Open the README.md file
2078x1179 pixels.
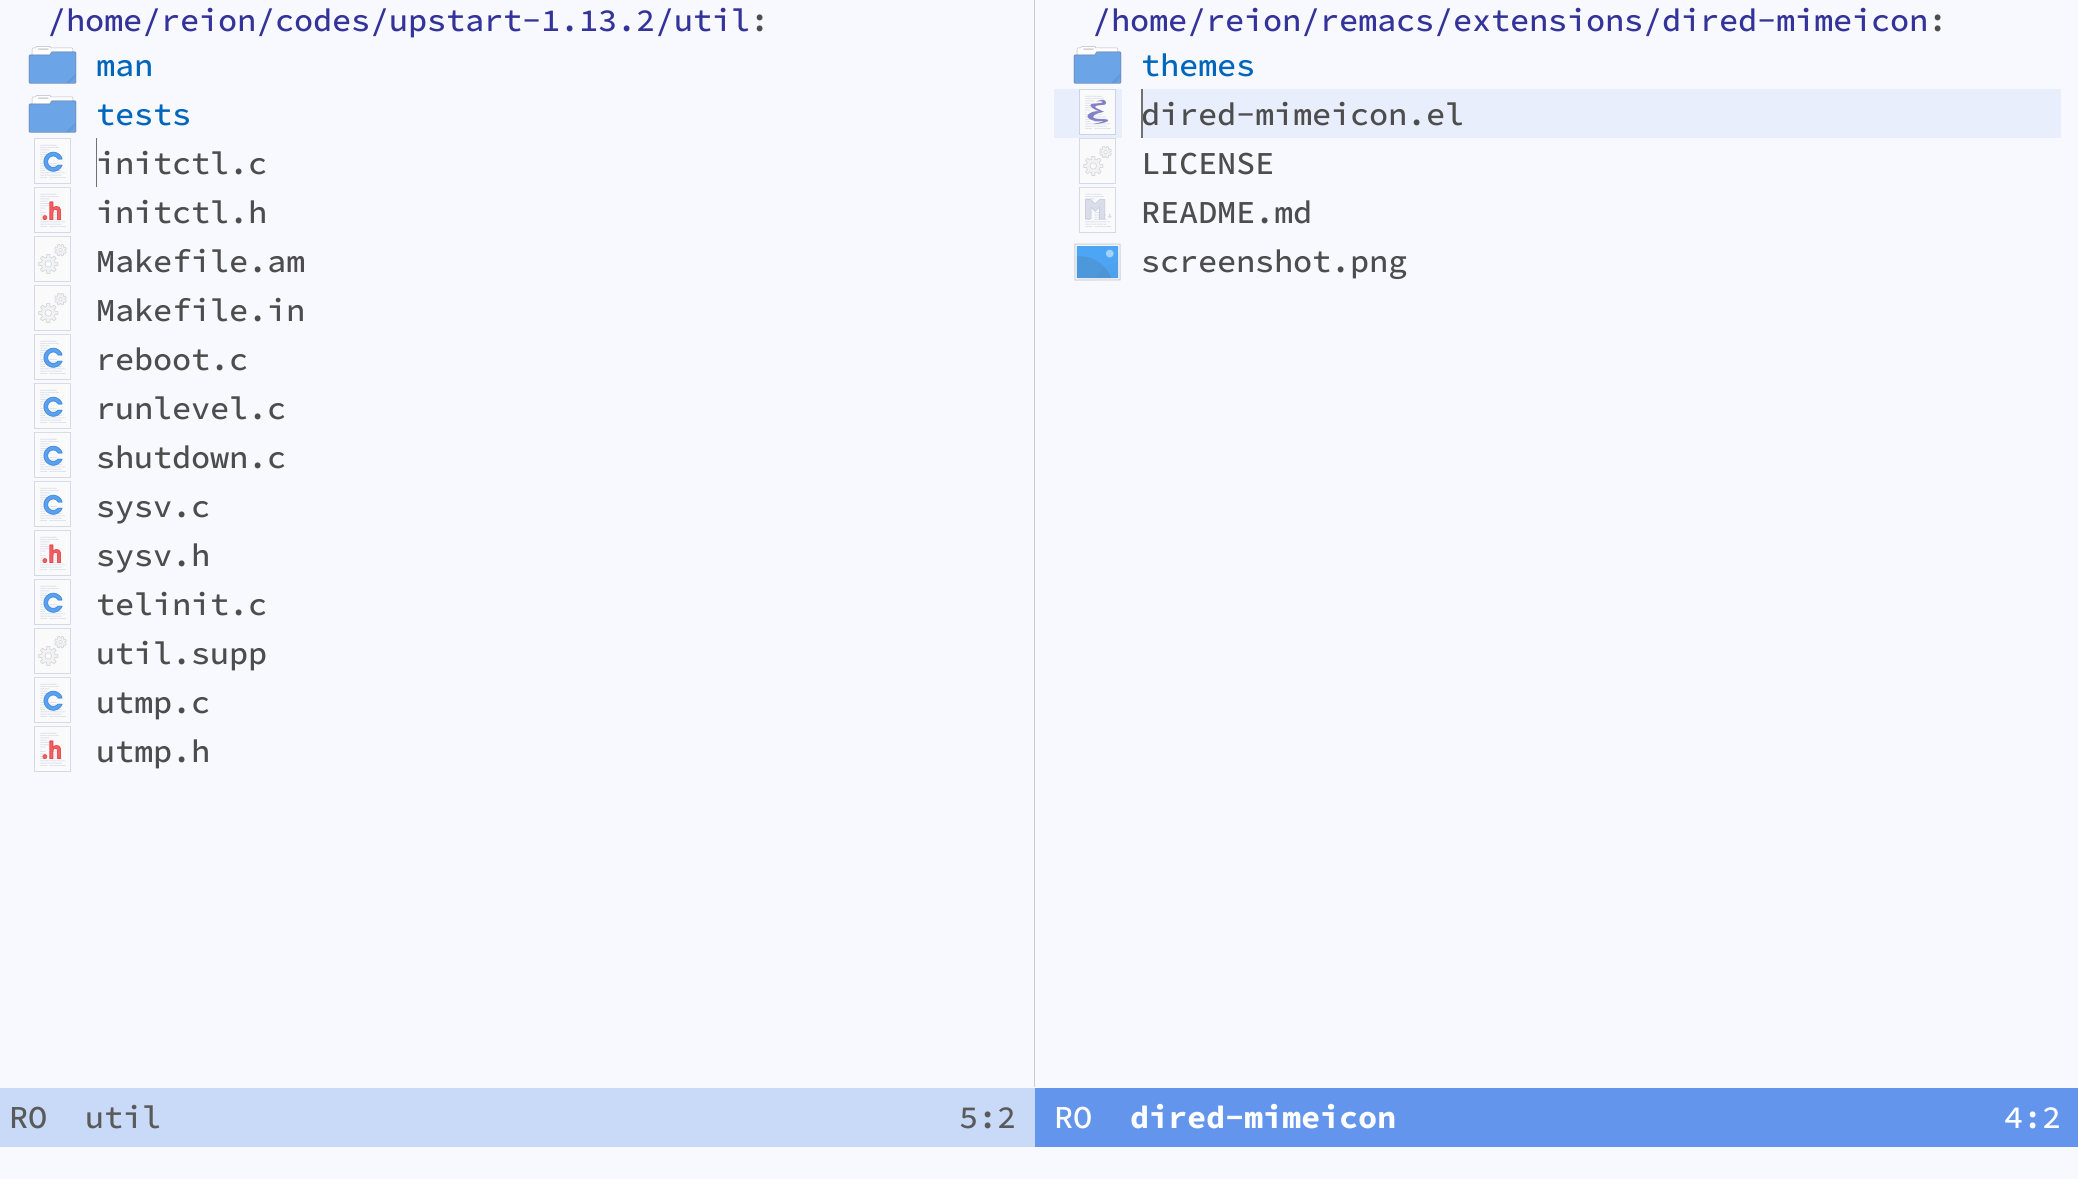(1226, 213)
